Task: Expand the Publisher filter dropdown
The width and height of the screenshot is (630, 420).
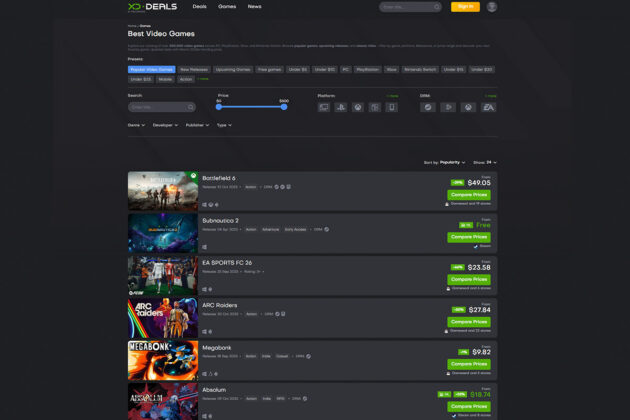Action: 197,125
